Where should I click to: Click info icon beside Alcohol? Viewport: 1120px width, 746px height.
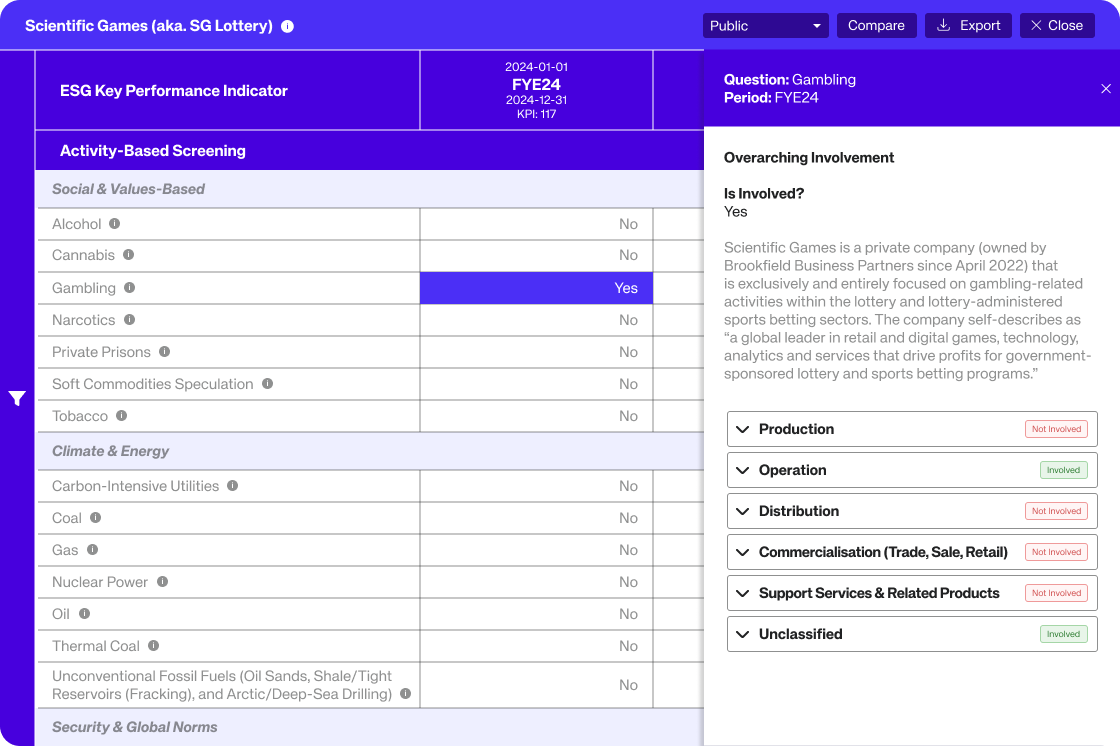[114, 224]
